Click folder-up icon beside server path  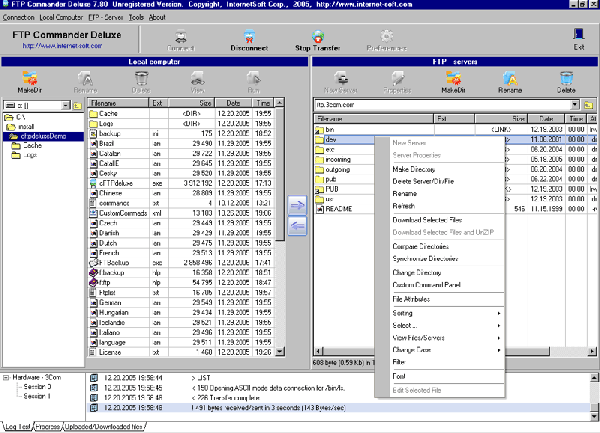(x=590, y=103)
